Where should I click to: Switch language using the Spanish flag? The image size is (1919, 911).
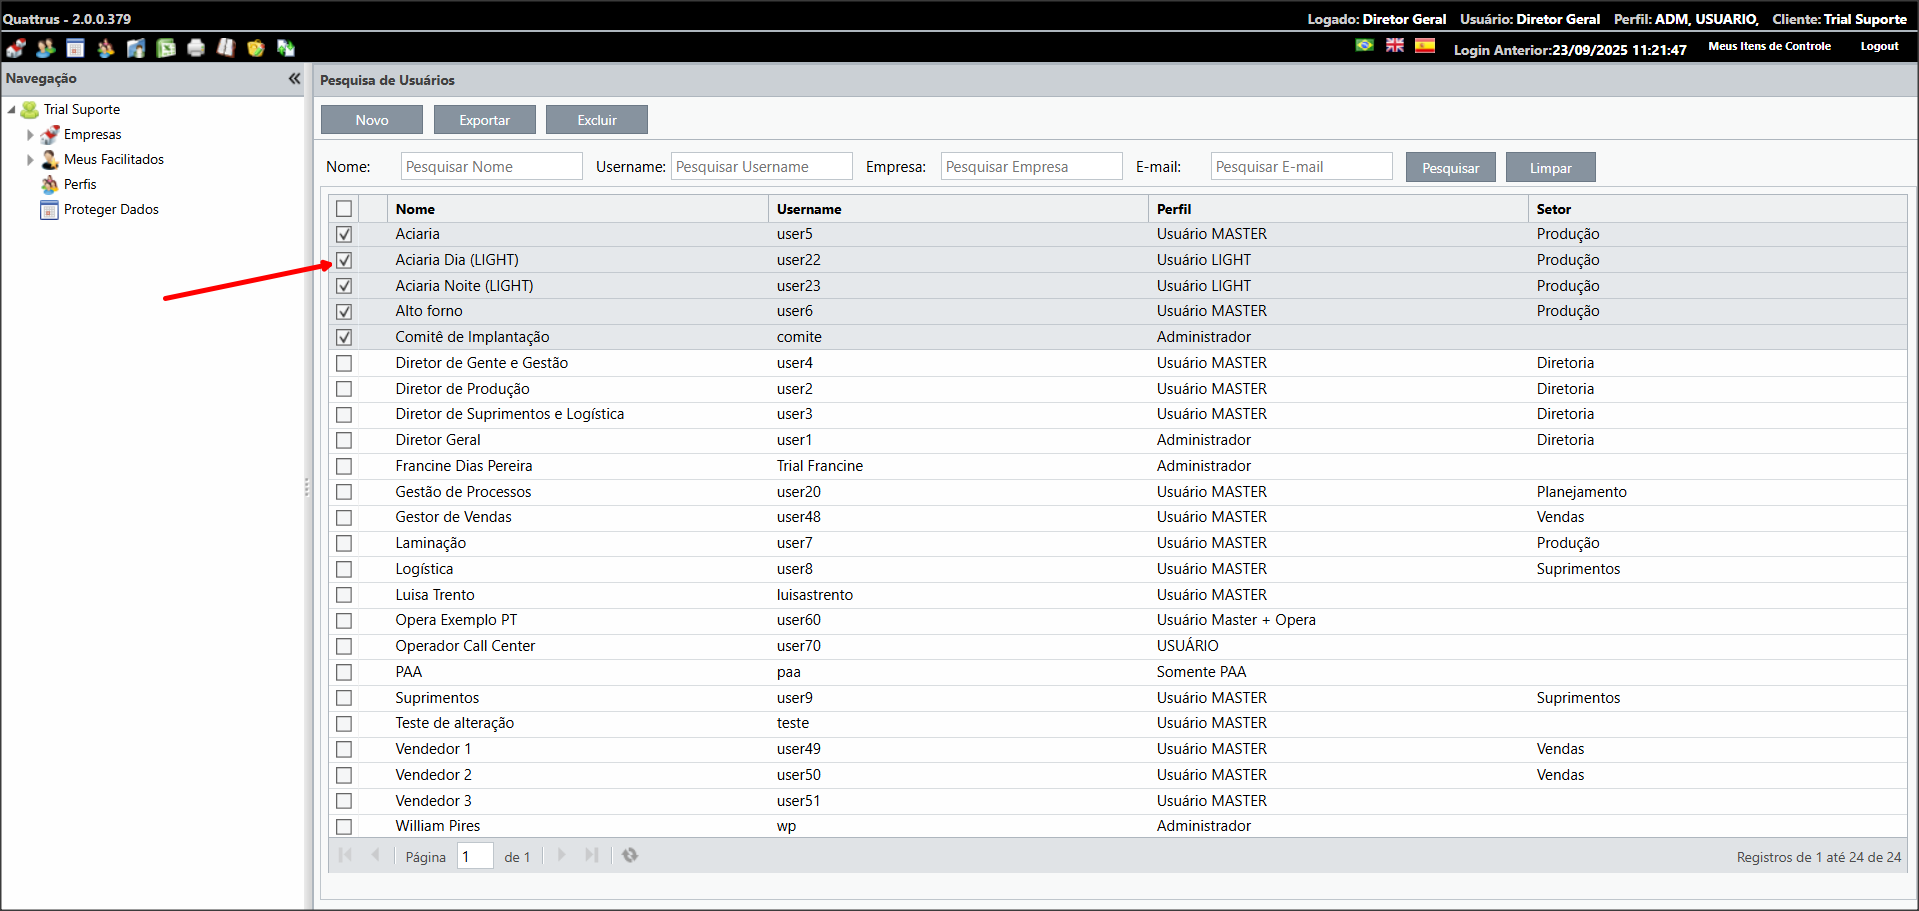pyautogui.click(x=1425, y=45)
